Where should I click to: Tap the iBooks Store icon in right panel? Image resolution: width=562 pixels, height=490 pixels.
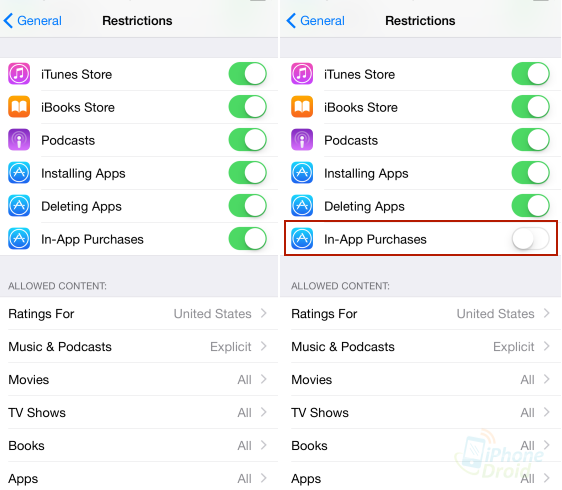[x=302, y=107]
